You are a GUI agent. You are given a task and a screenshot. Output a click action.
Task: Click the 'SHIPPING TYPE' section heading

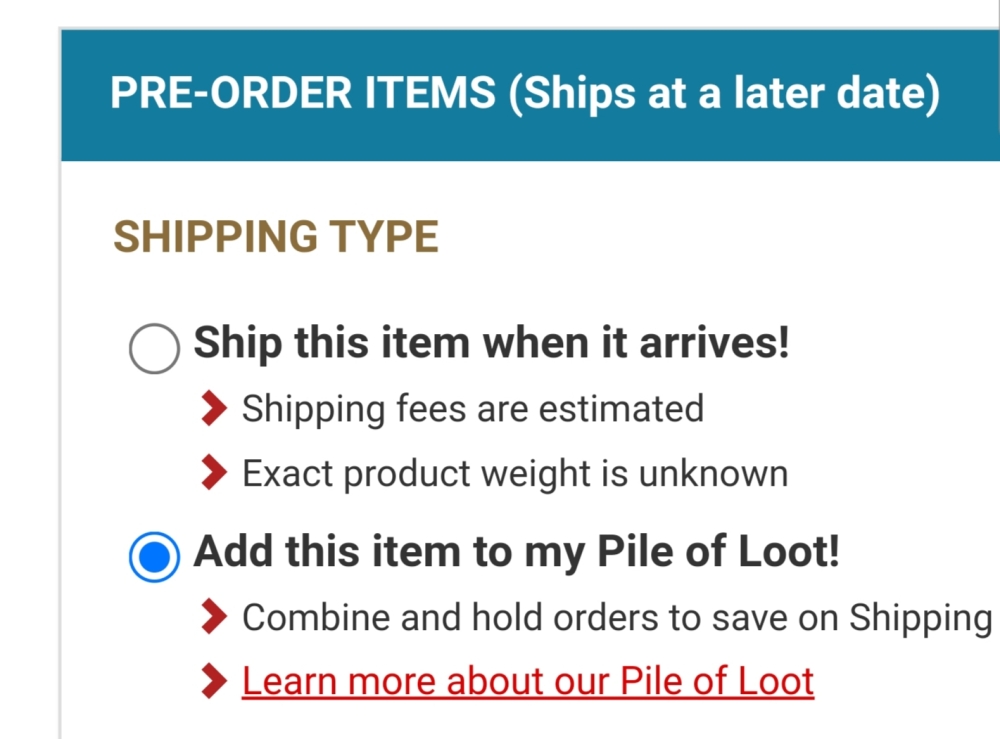pyautogui.click(x=276, y=237)
